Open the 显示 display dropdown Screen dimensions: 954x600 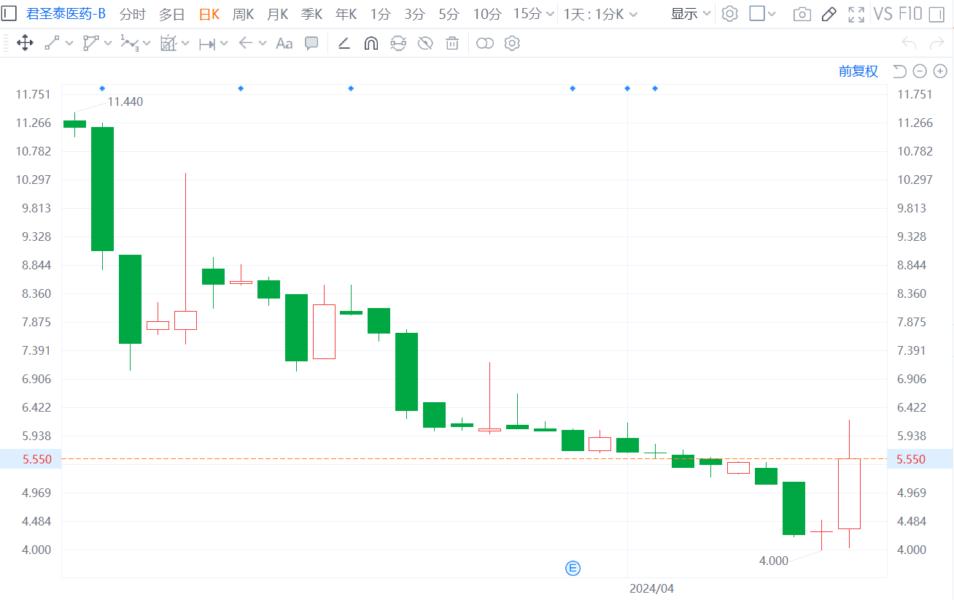(690, 13)
